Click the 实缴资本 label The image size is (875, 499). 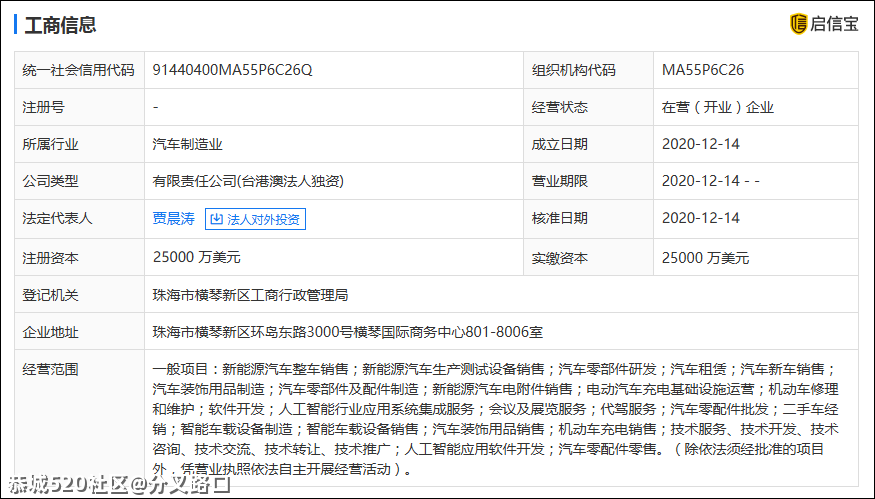pos(560,258)
